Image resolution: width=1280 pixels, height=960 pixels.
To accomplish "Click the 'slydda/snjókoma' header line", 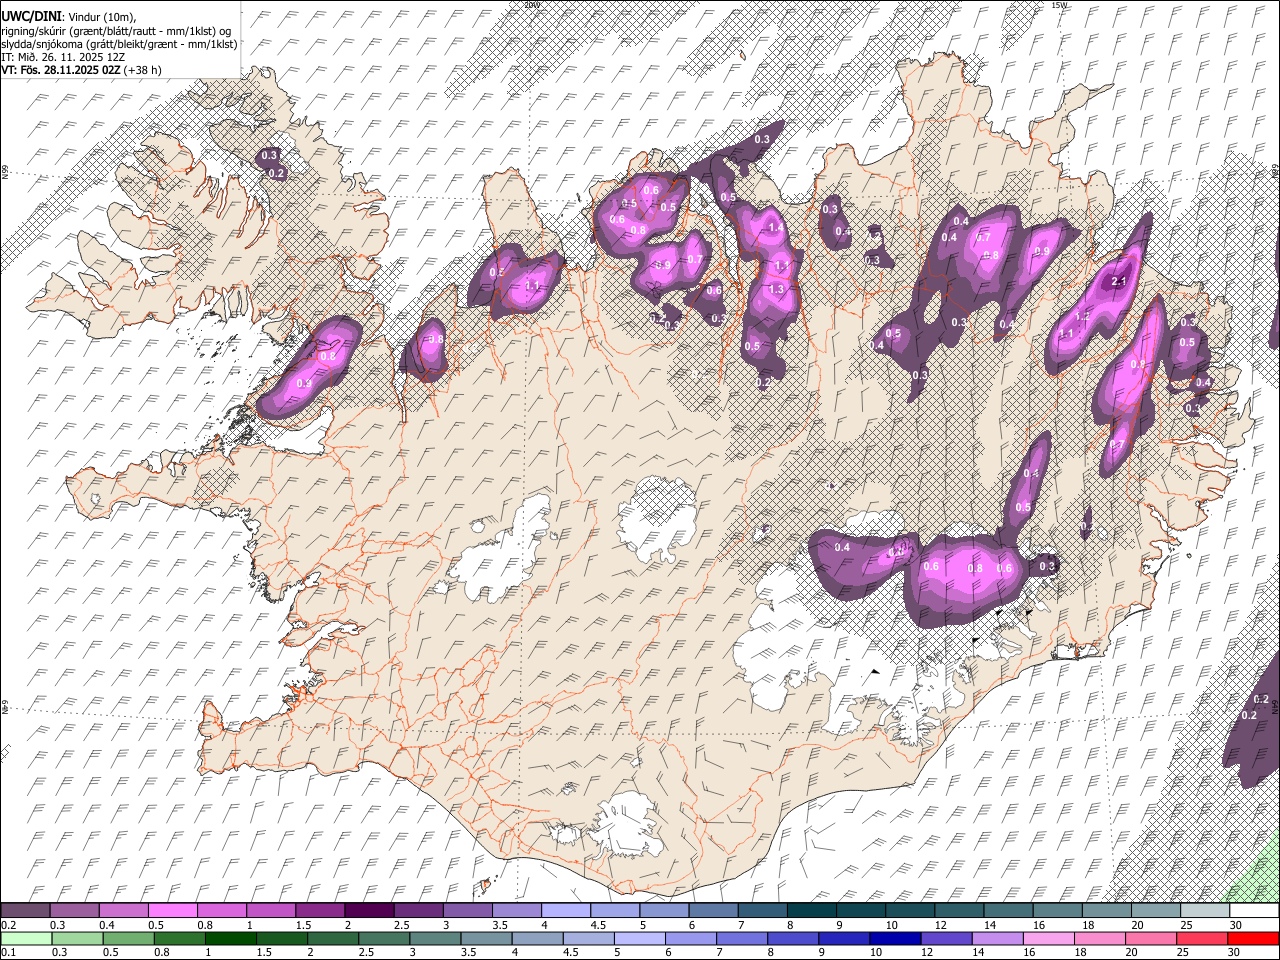I will (120, 44).
